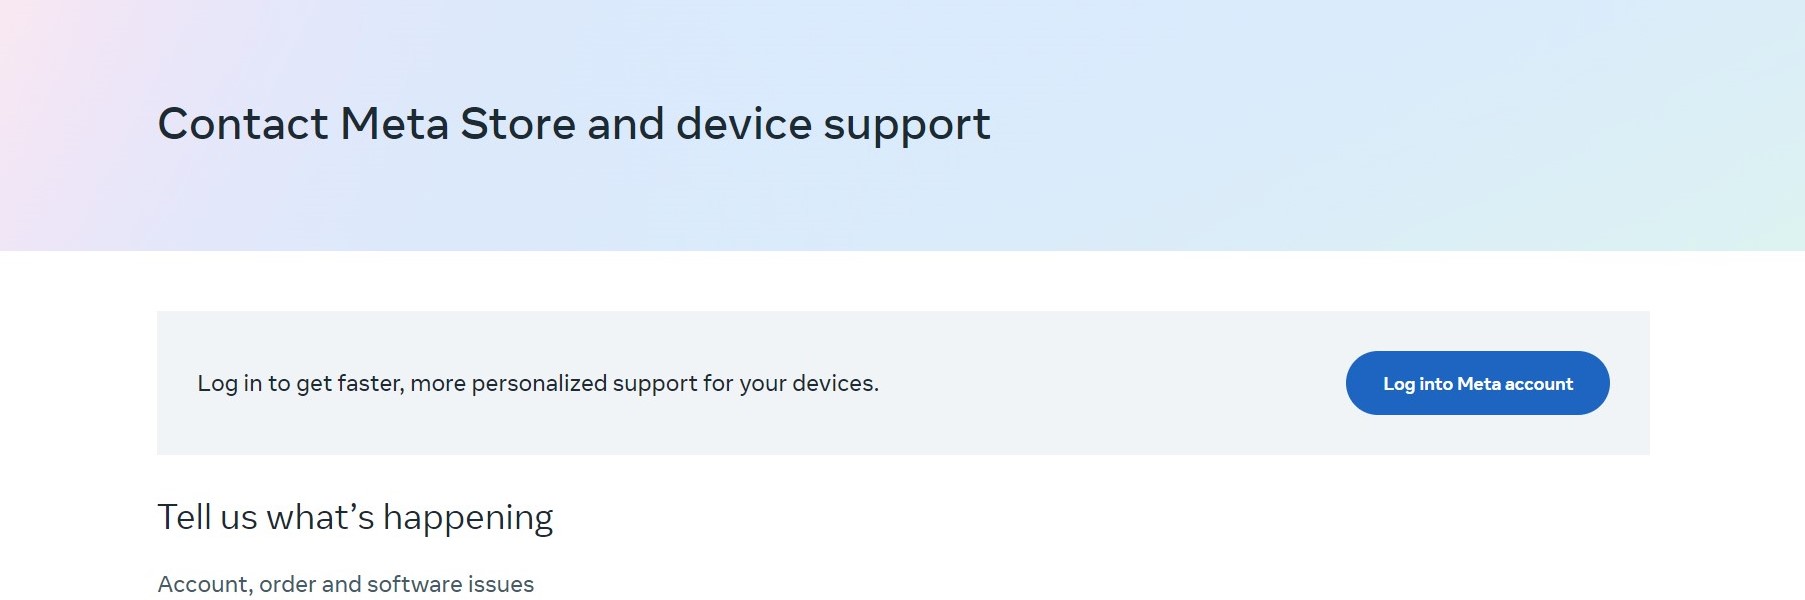Click the word "happening" in the subheading
The height and width of the screenshot is (600, 1805).
tap(467, 519)
